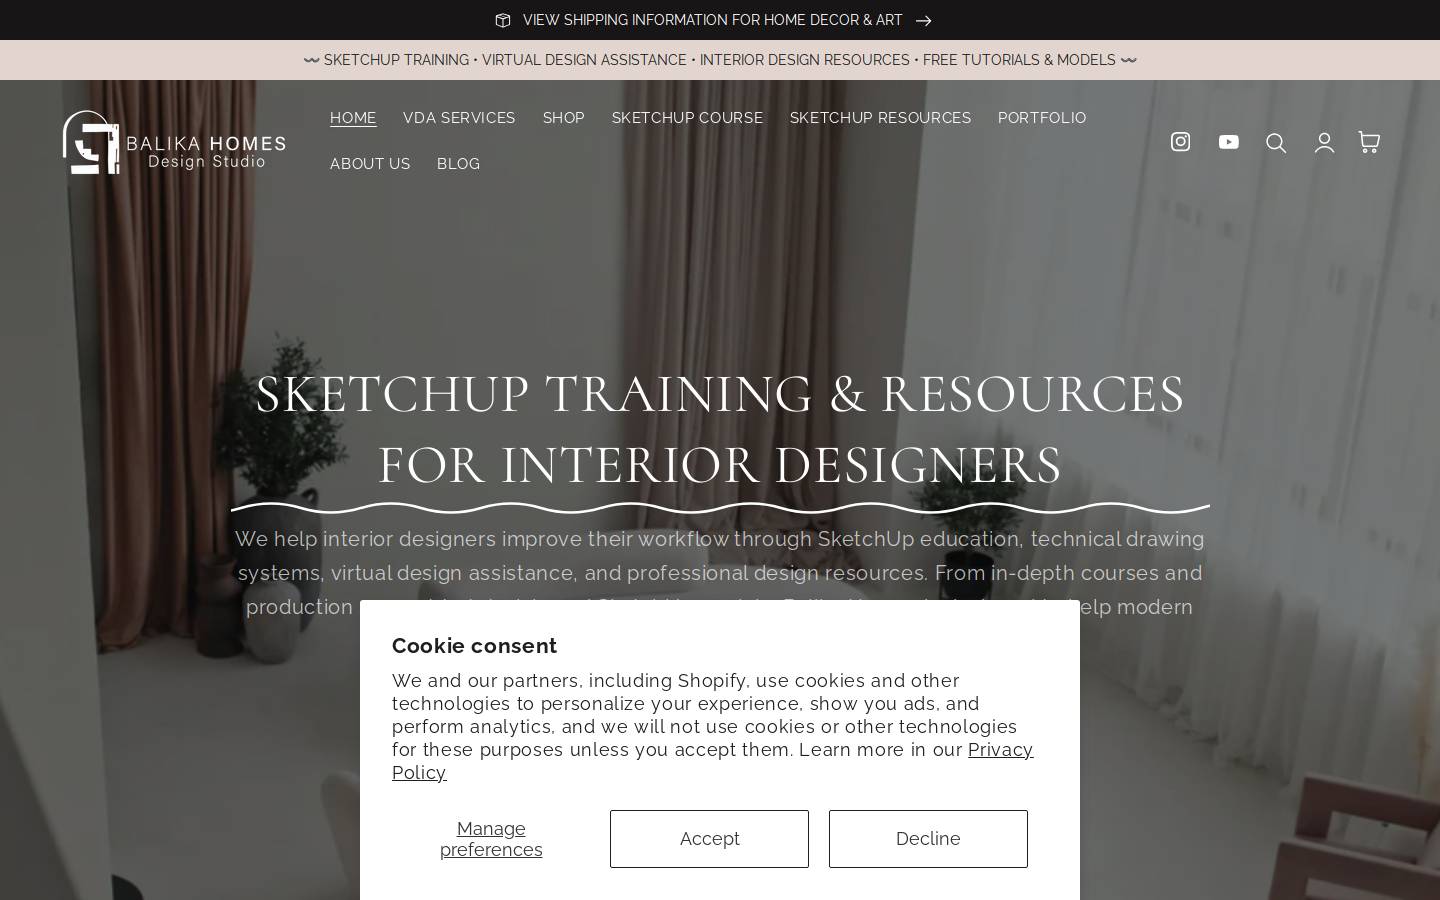Click the 'We help interior designers' paragraph
This screenshot has width=1440, height=900.
coord(720,573)
